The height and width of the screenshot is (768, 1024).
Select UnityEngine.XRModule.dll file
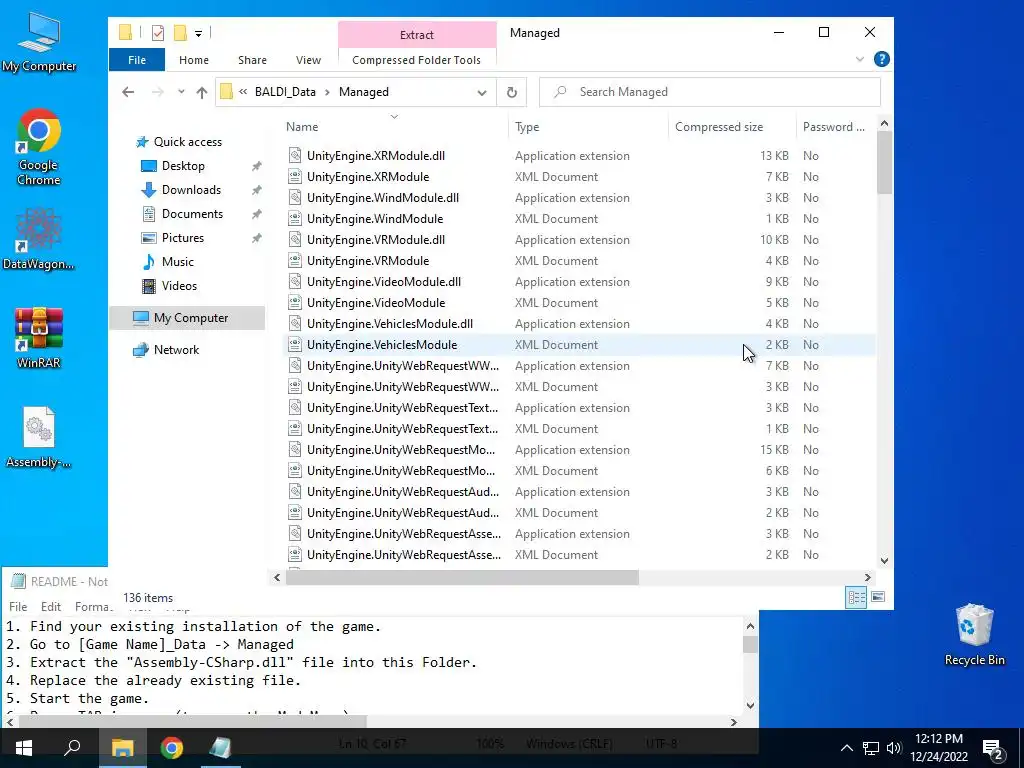(x=376, y=156)
